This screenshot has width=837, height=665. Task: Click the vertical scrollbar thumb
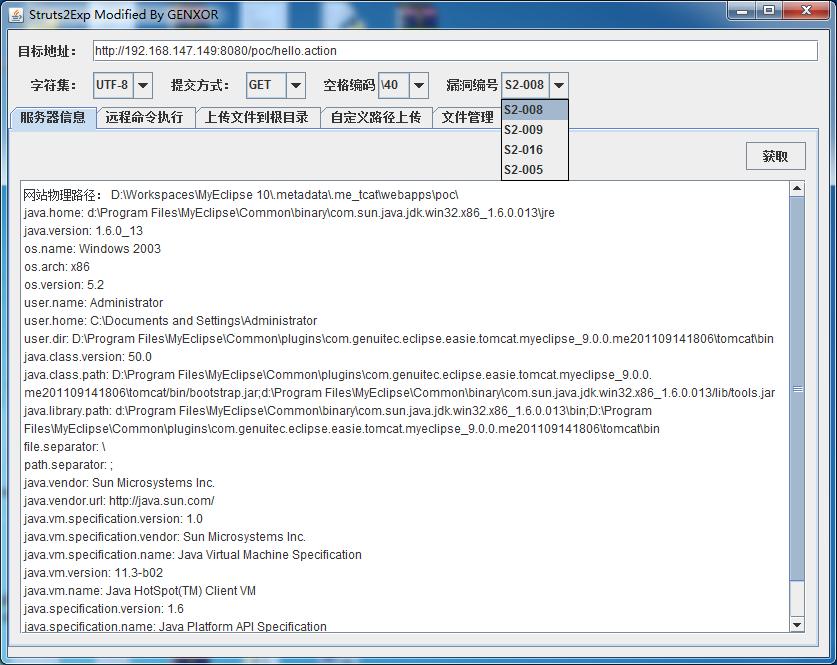[796, 389]
